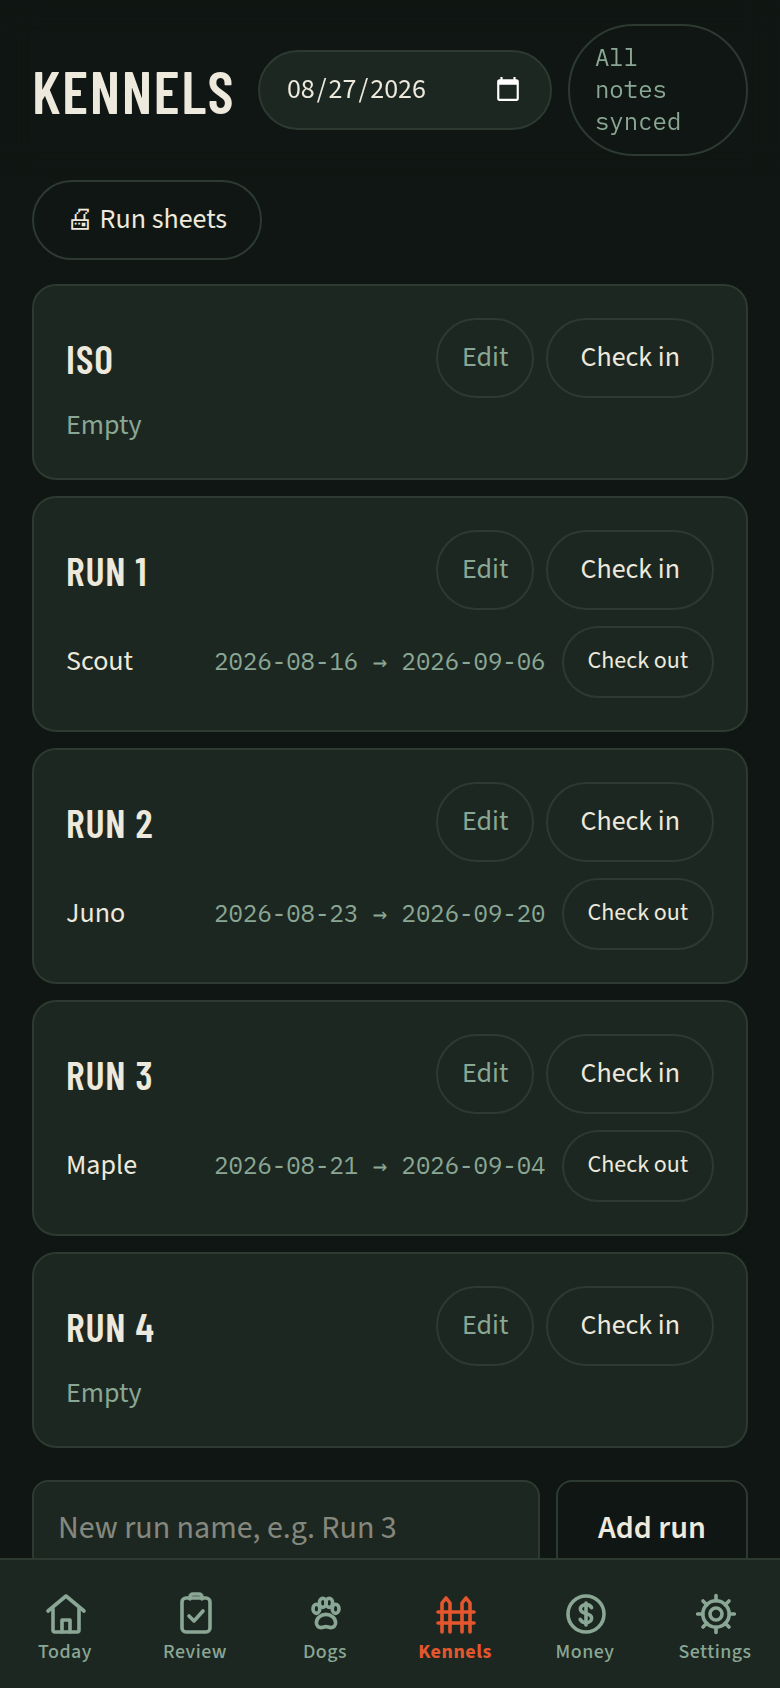Check in a dog to Run 3
This screenshot has width=780, height=1688.
coord(630,1074)
